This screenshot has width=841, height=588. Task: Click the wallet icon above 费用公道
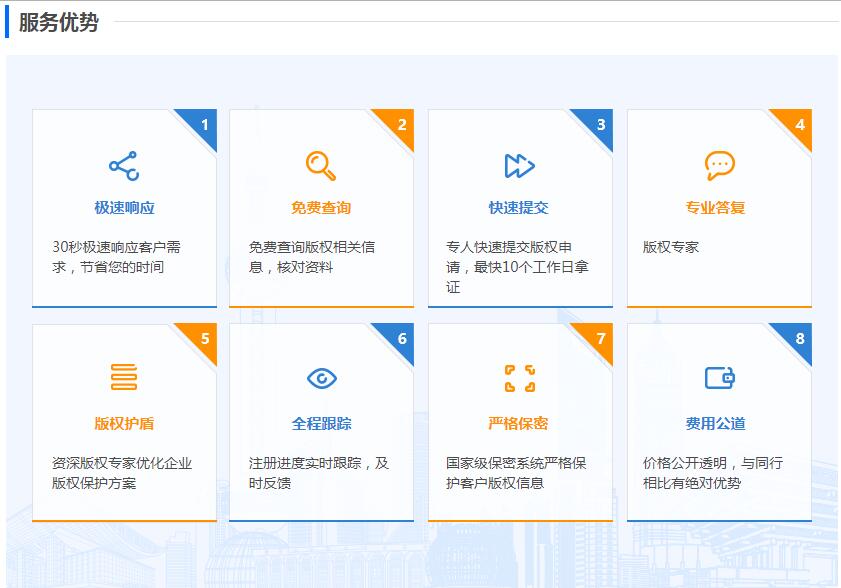[x=719, y=378]
